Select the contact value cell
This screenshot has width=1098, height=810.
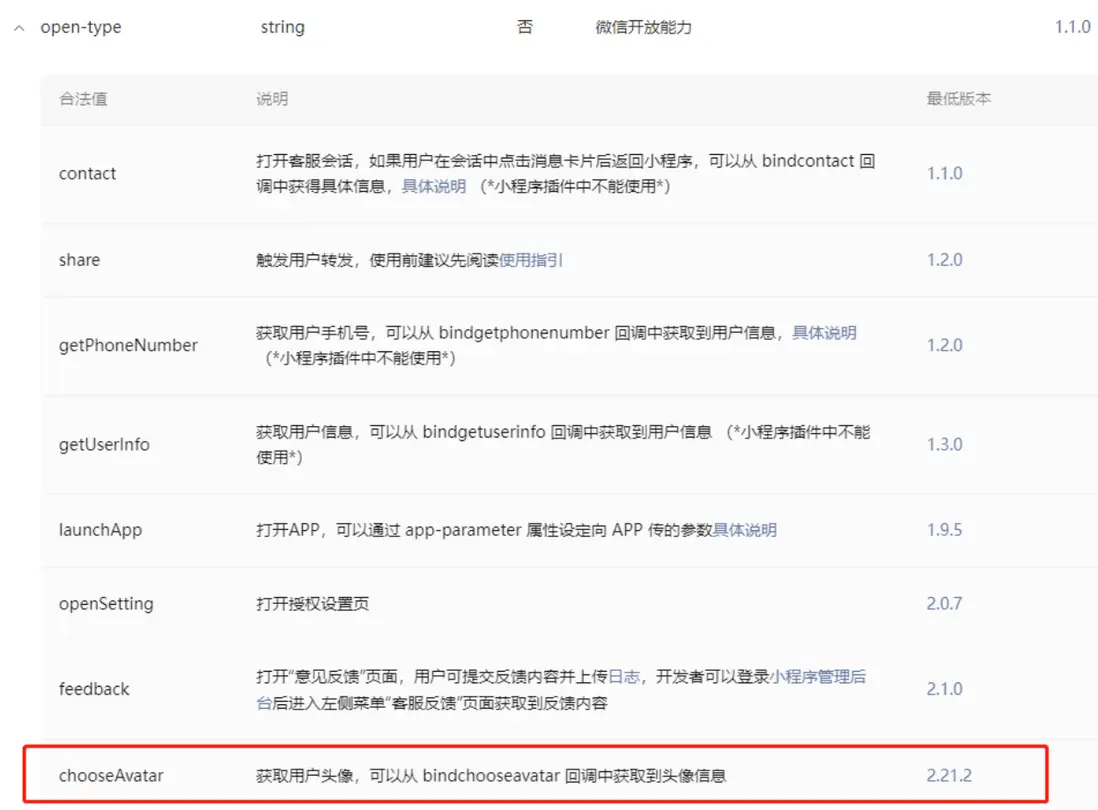[88, 174]
